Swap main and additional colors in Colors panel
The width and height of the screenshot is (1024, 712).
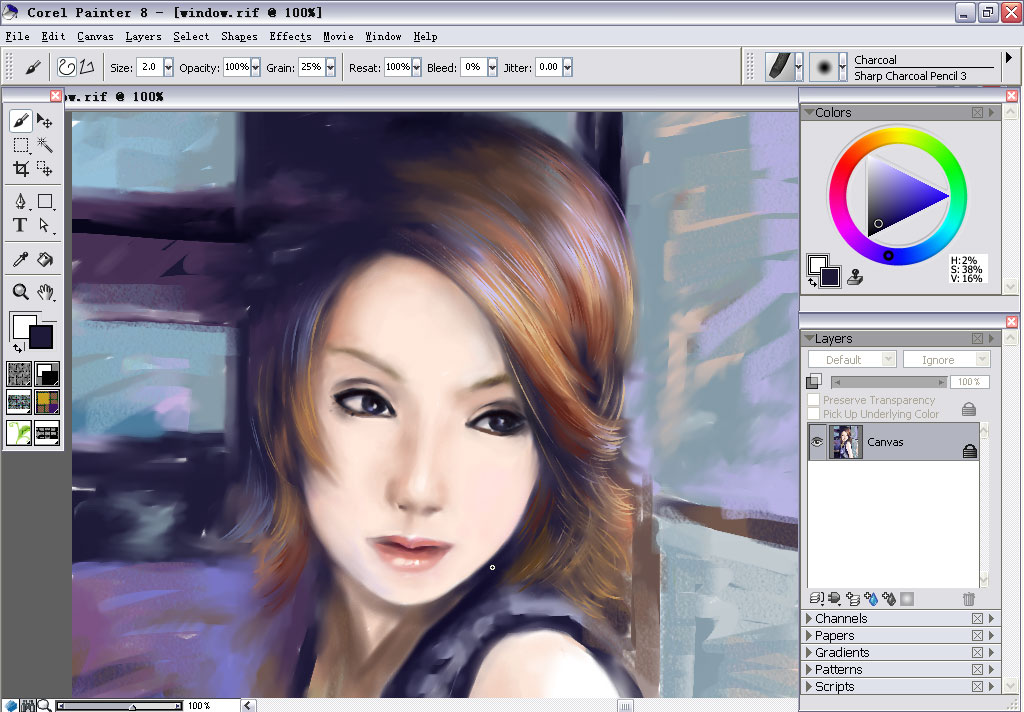pos(812,282)
